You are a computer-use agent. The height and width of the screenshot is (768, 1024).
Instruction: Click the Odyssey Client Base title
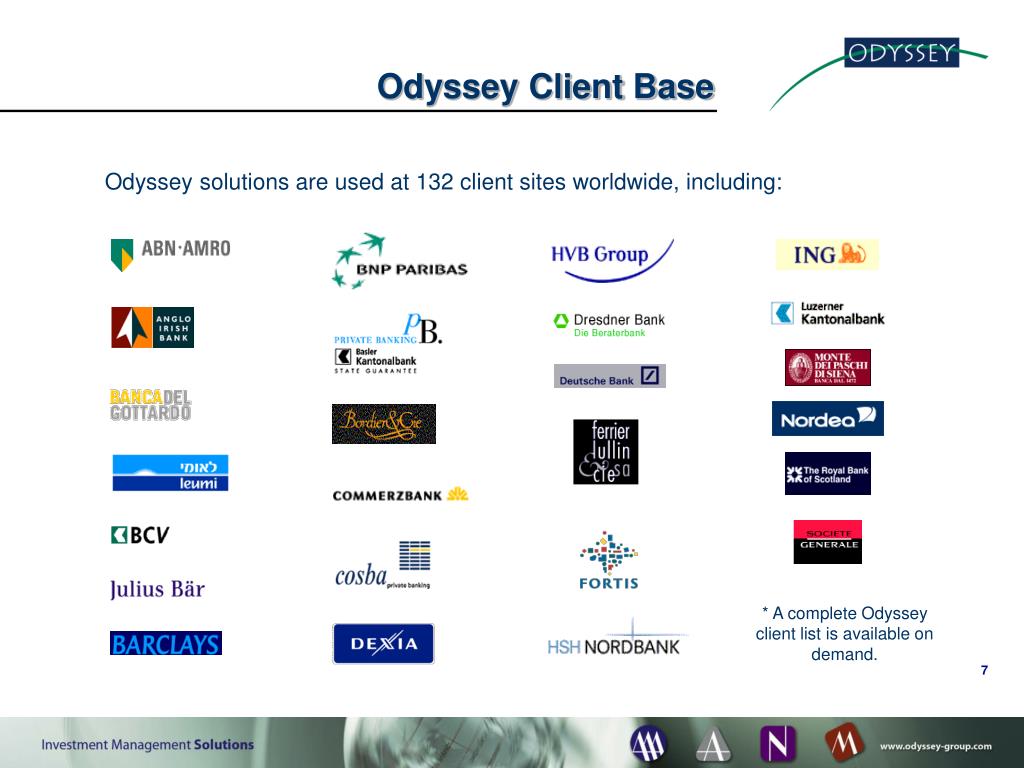546,87
